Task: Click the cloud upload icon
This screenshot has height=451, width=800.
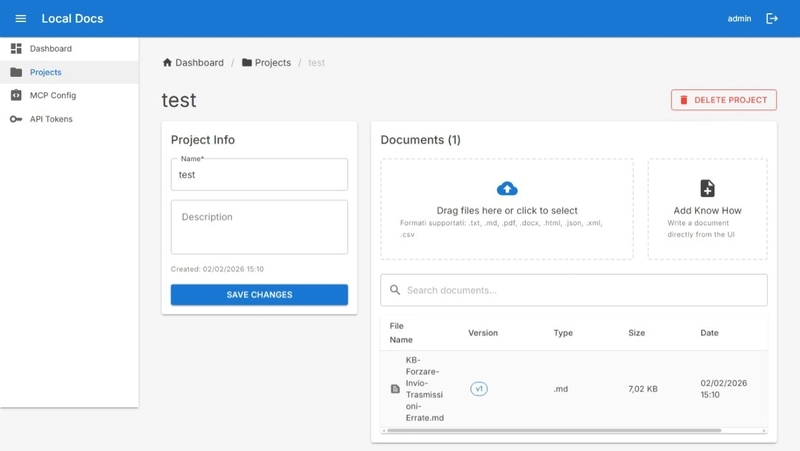Action: pyautogui.click(x=507, y=189)
